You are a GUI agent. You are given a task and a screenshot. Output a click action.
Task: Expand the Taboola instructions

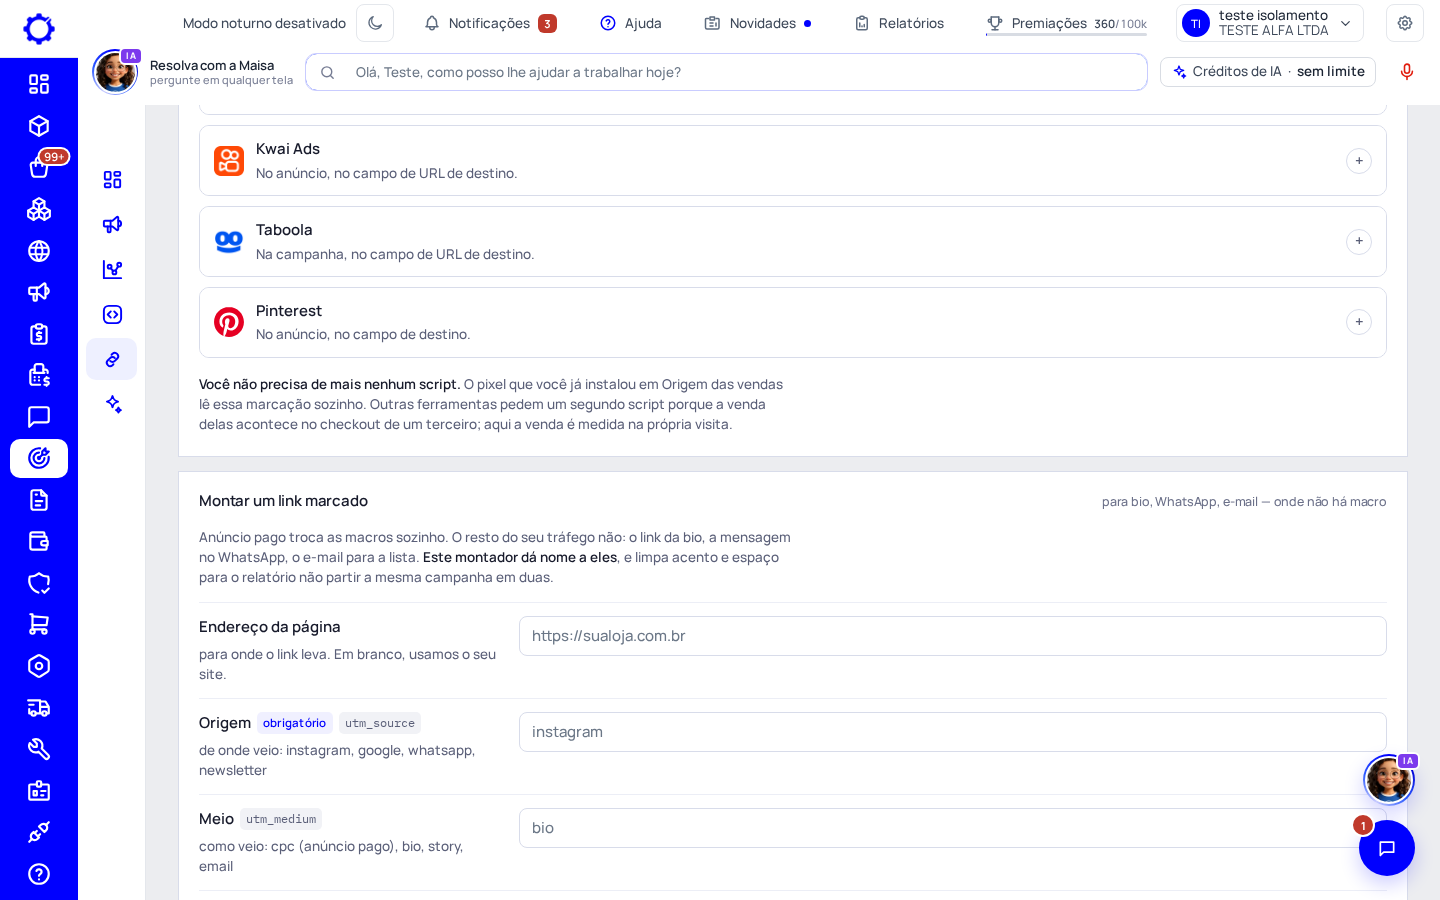[1359, 241]
